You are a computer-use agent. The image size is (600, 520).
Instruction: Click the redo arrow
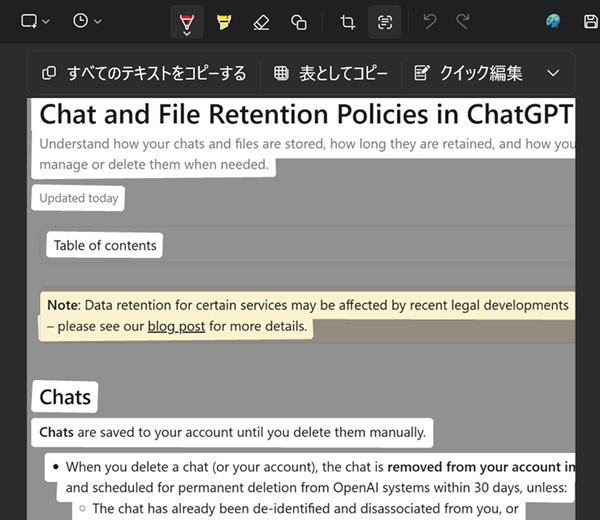coord(463,21)
